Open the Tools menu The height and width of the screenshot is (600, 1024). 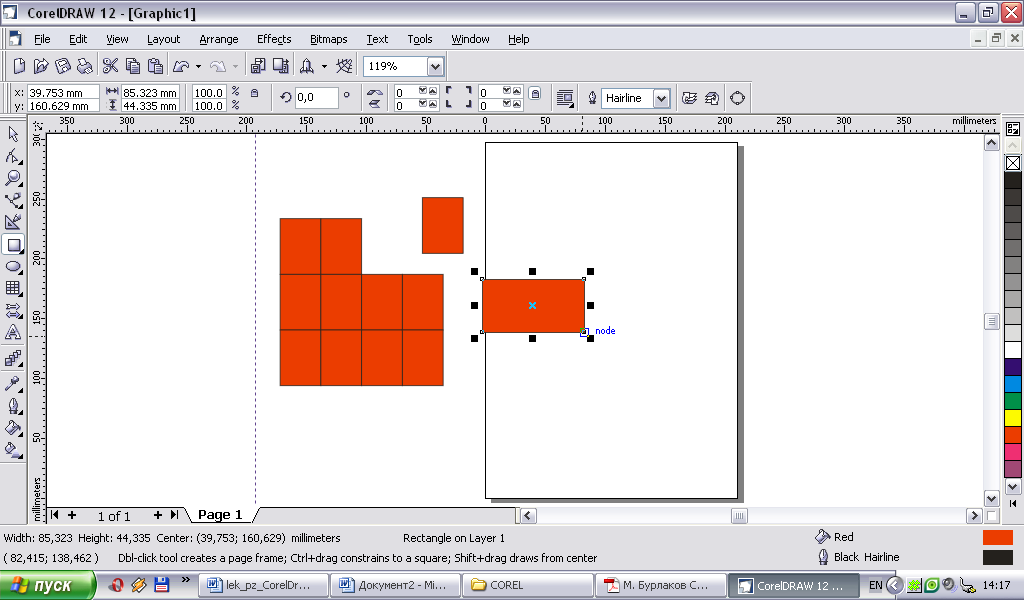(x=420, y=39)
